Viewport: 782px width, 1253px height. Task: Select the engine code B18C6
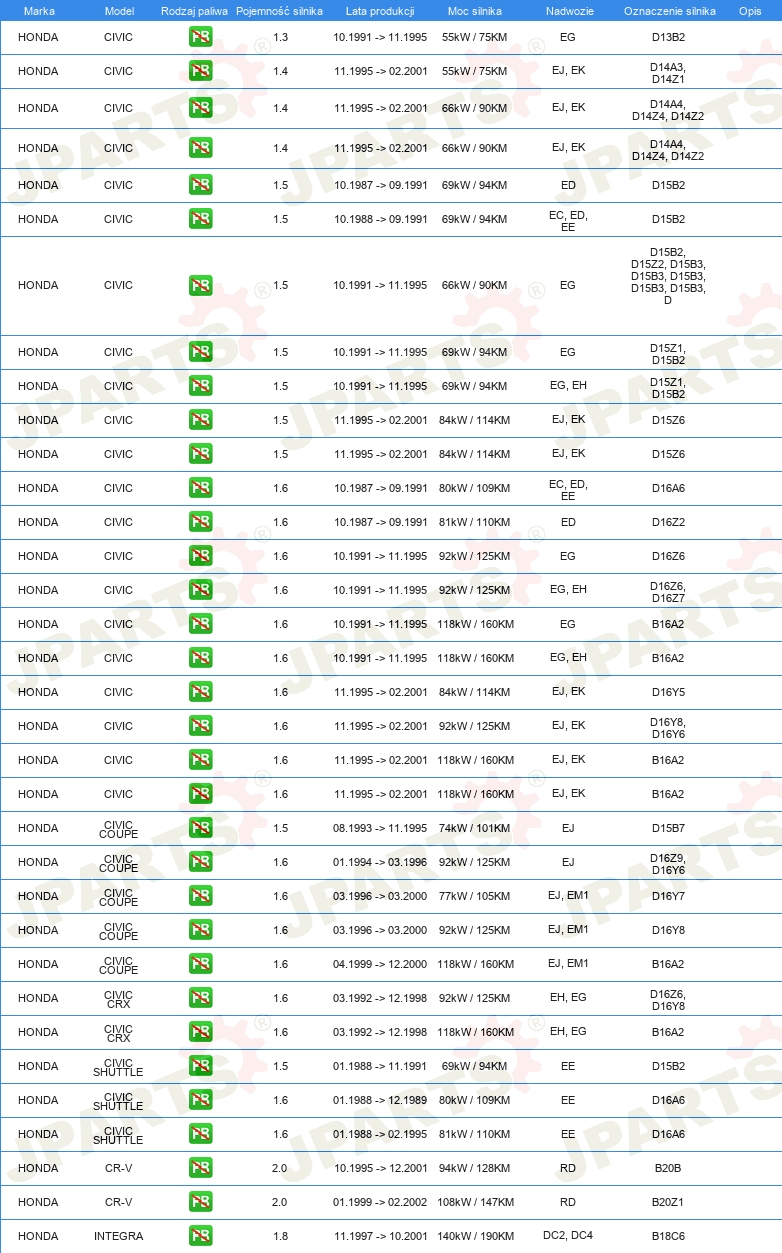tap(668, 1236)
